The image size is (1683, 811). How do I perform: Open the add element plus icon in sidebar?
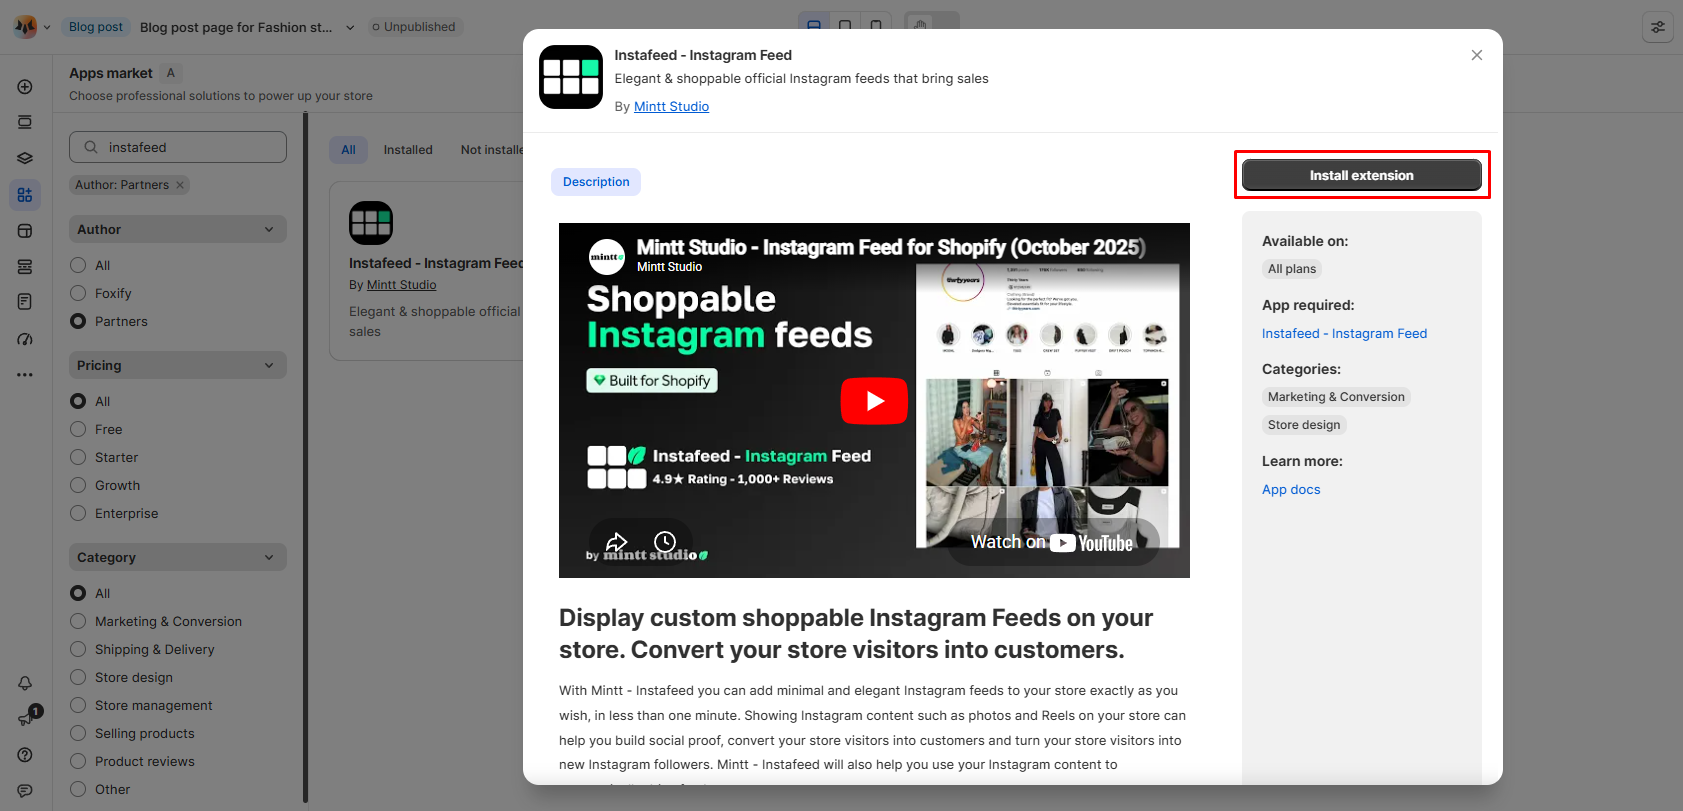(x=25, y=87)
